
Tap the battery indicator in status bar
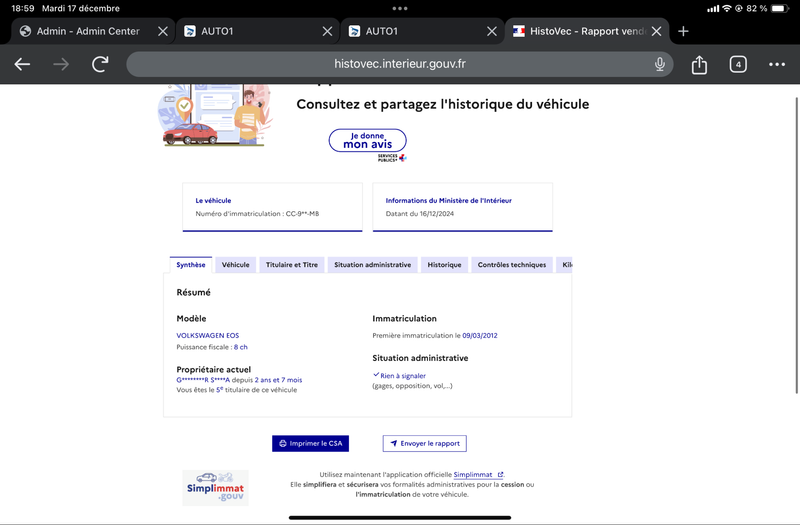pyautogui.click(x=780, y=8)
